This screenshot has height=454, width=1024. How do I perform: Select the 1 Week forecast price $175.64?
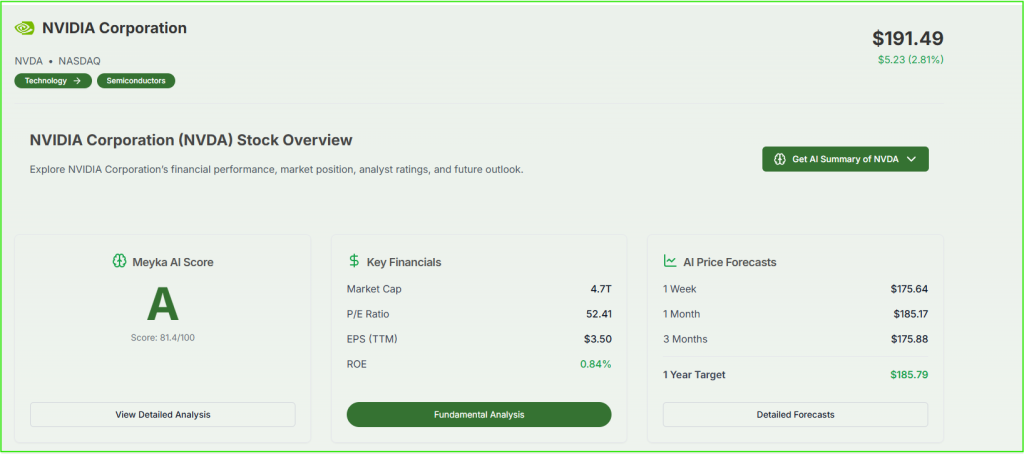coord(909,289)
